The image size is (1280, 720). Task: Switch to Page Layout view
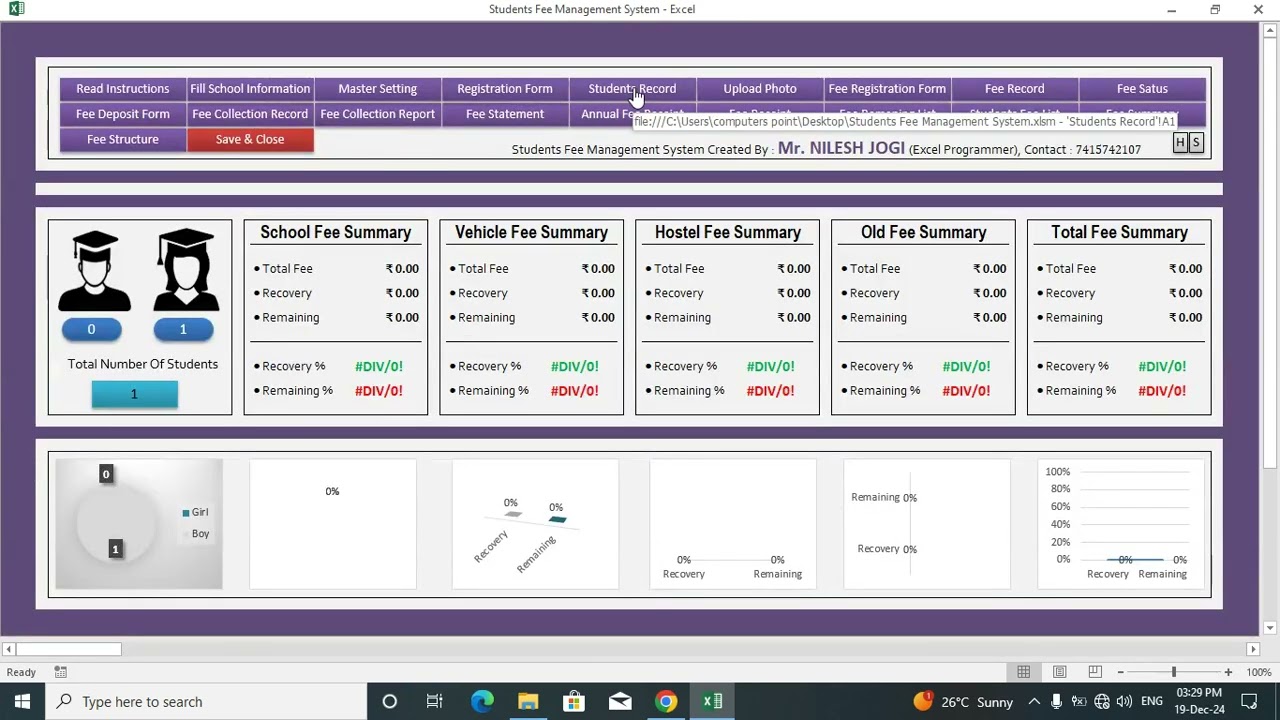point(1059,672)
